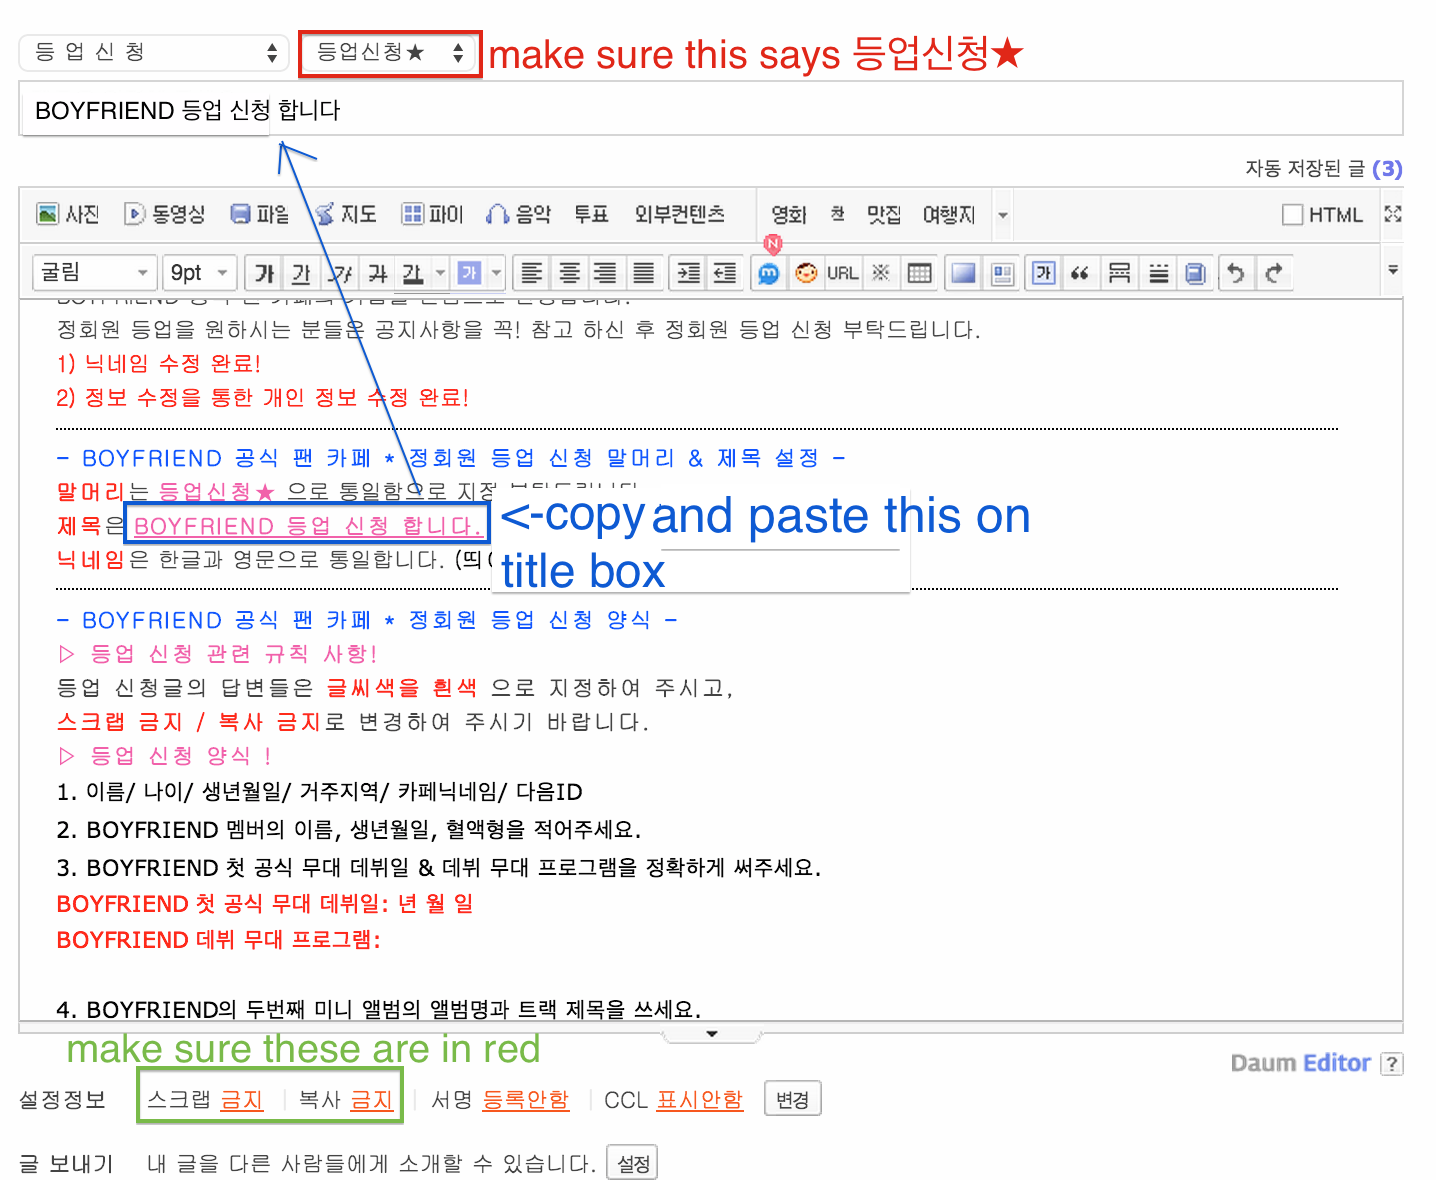Insert a URL link
Viewport: 1436px width, 1180px height.
pos(842,273)
